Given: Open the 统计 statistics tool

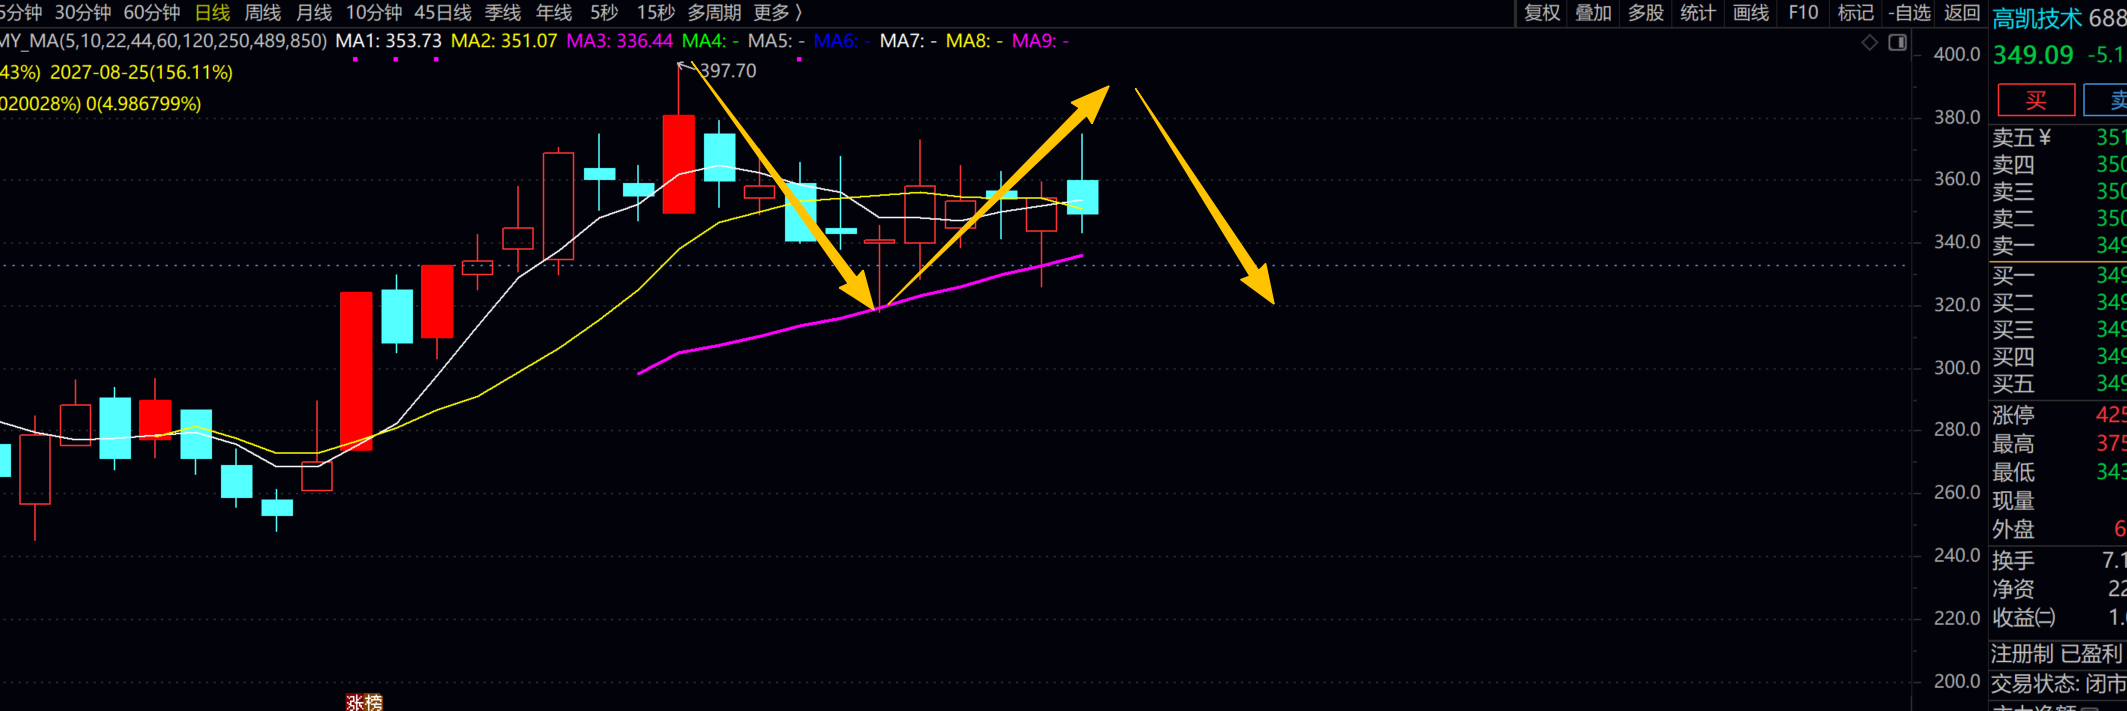Looking at the screenshot, I should pyautogui.click(x=1697, y=13).
